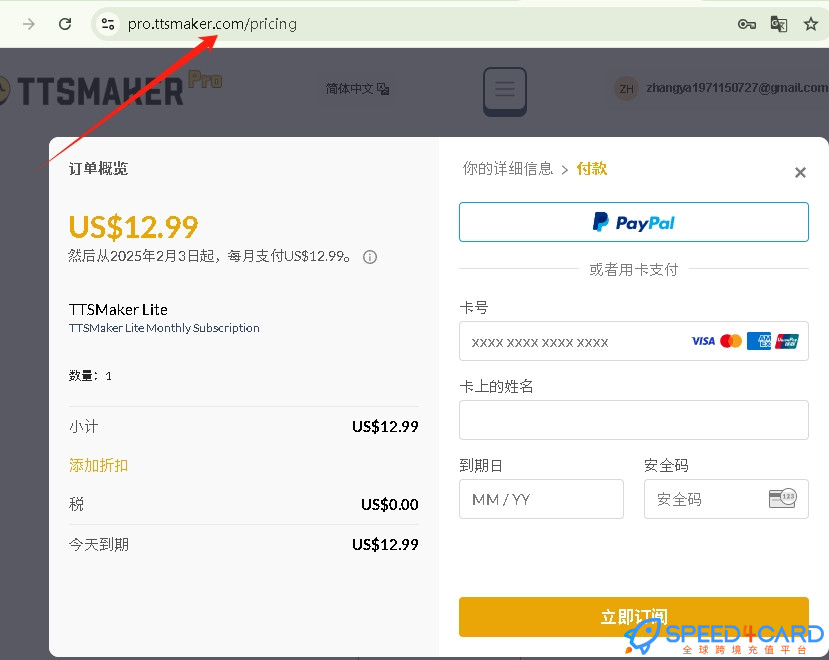Screen dimensions: 829x660
Task: Click the 小计 US$12.99 subtotal amount
Action: [385, 426]
